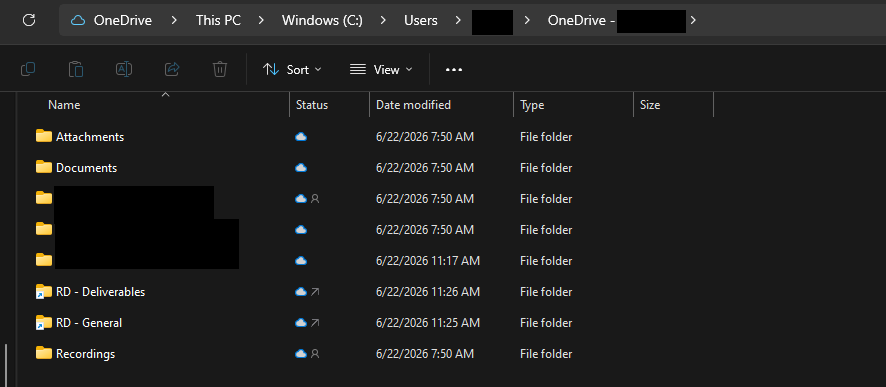
Task: Expand chevron after Windows (C:) breadcrumb
Action: (x=384, y=20)
